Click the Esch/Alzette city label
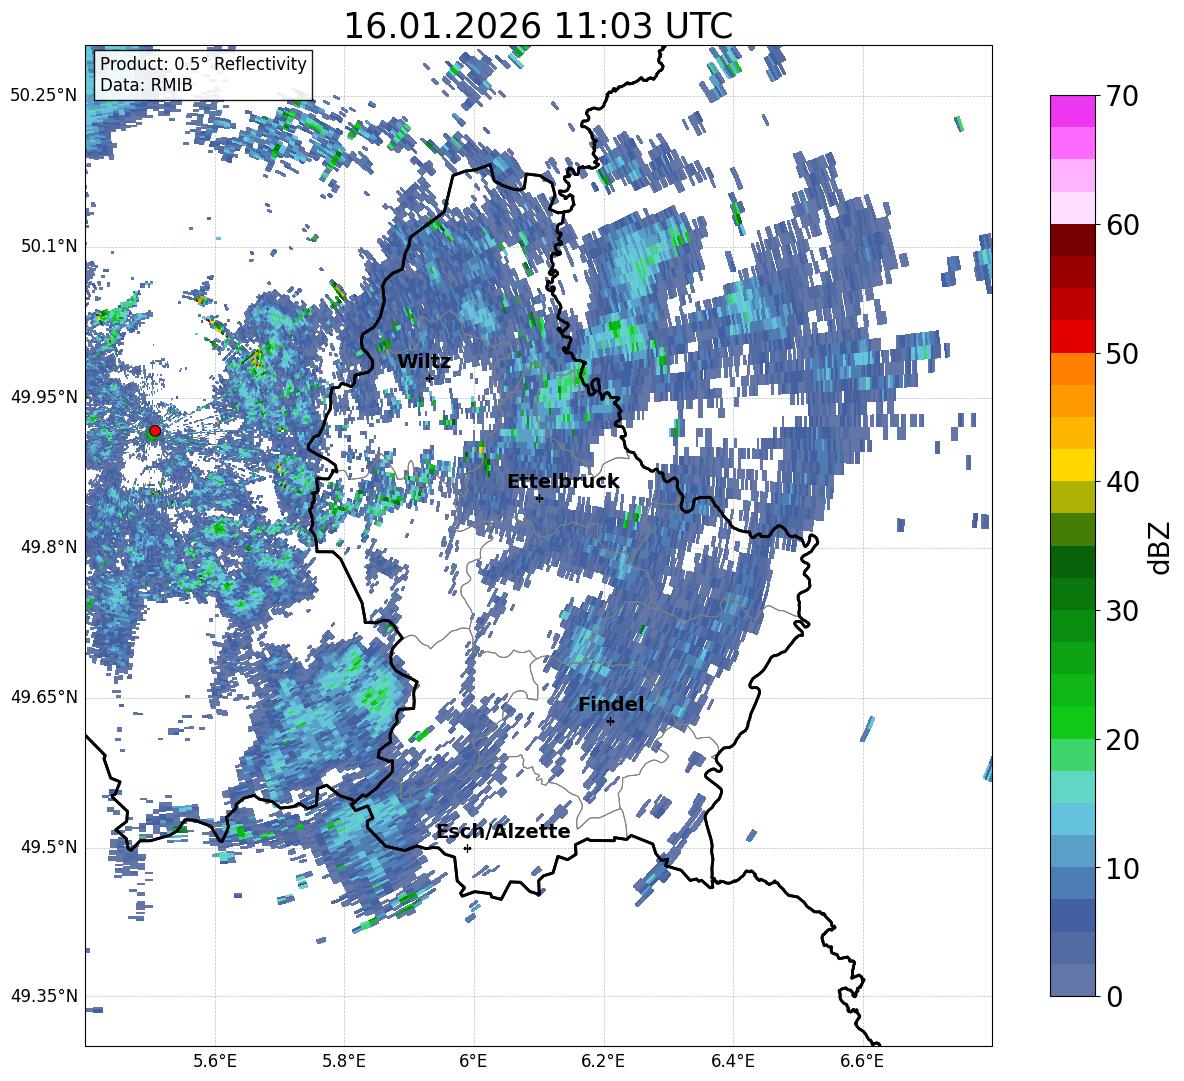 [x=503, y=831]
